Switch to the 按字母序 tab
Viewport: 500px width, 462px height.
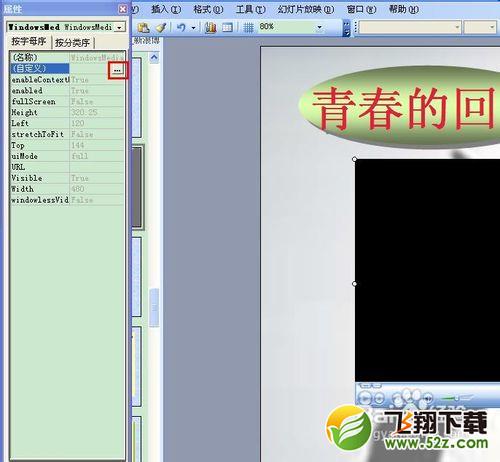pos(29,42)
